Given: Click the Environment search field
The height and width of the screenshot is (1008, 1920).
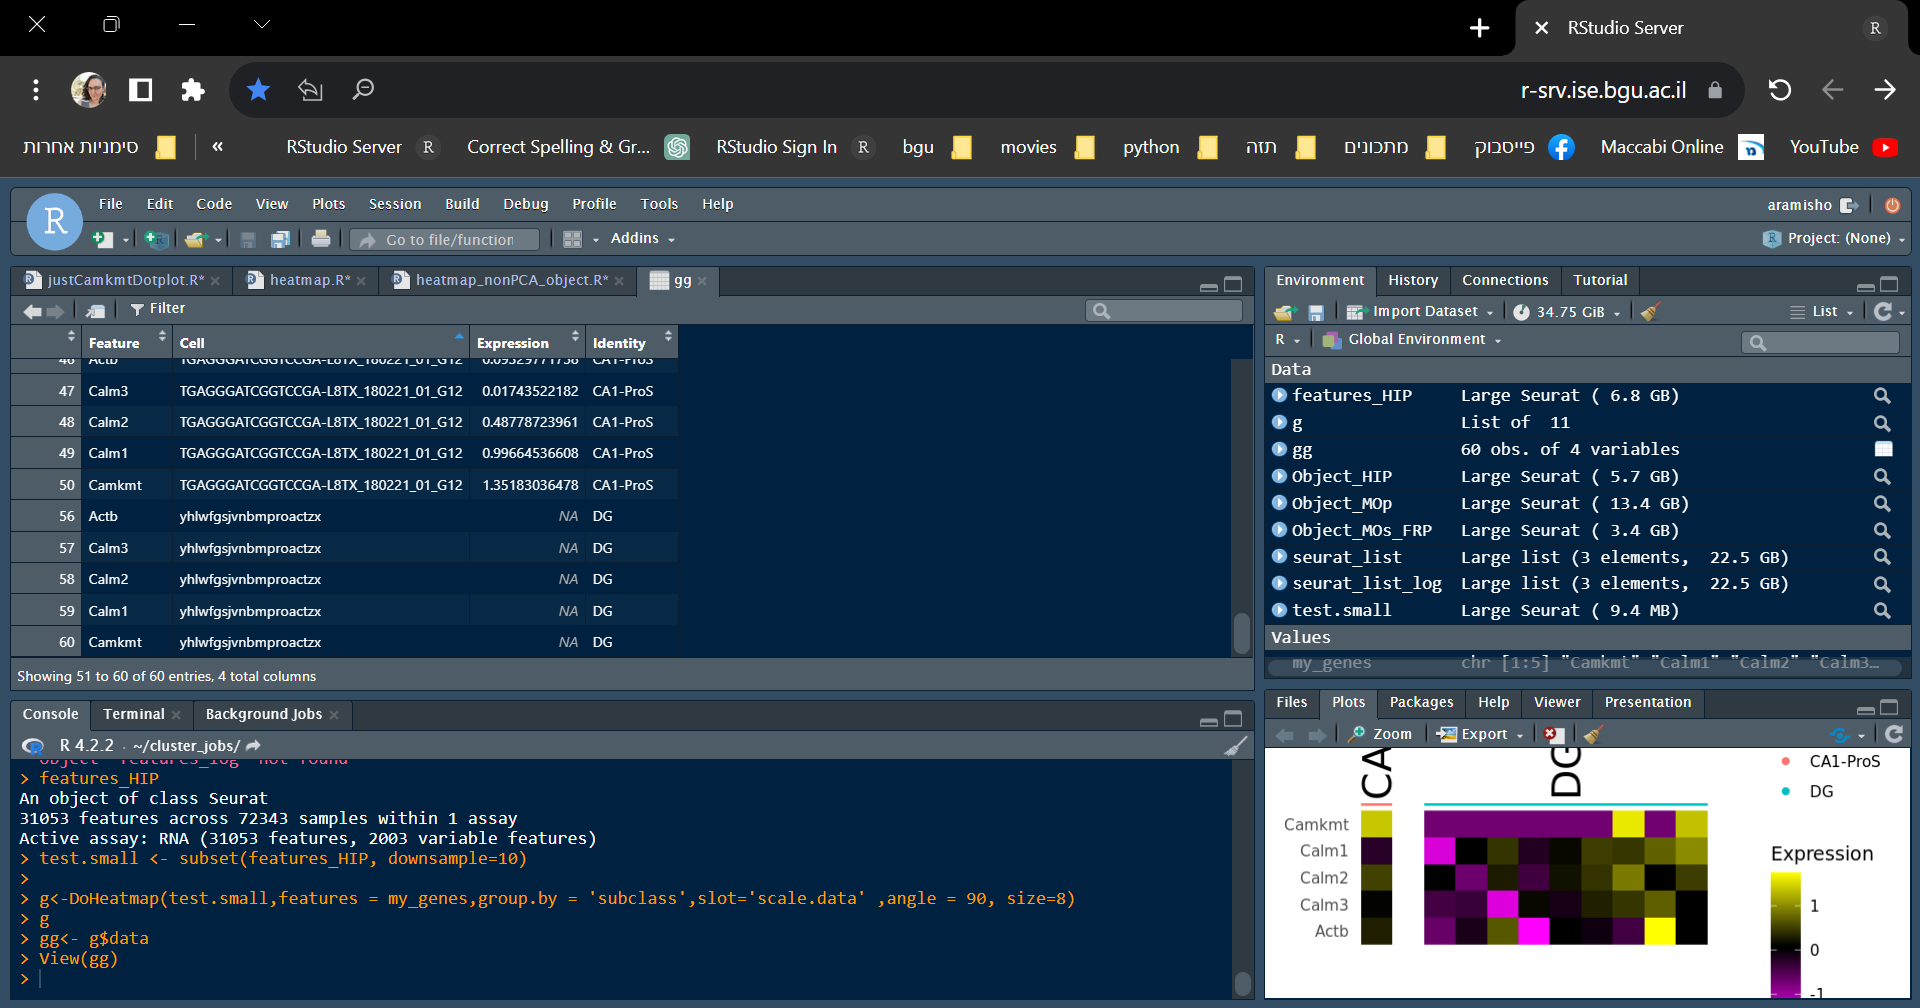Looking at the screenshot, I should coord(1820,342).
